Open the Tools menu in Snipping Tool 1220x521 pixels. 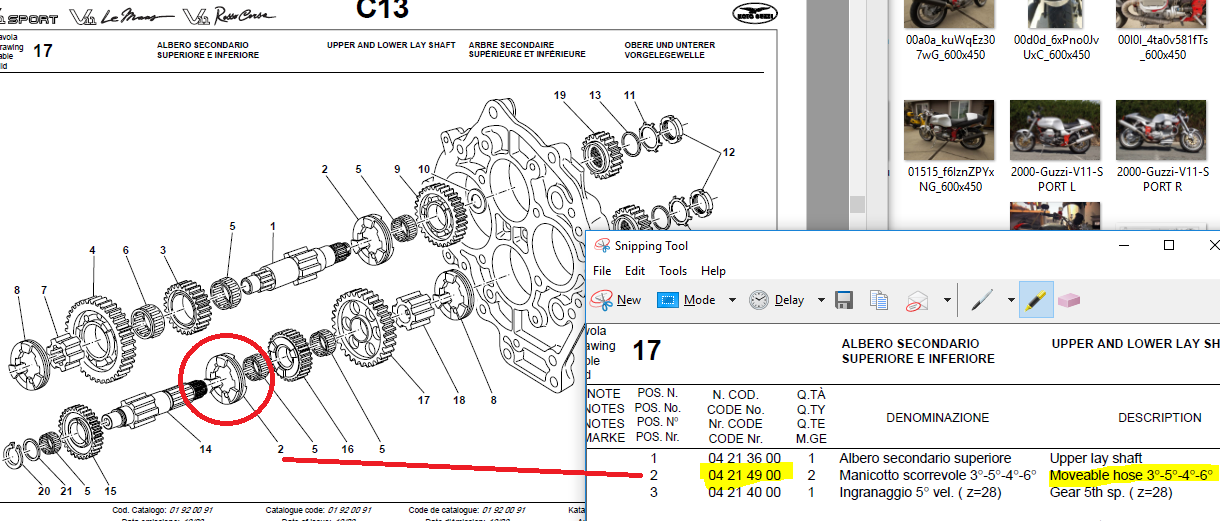click(673, 271)
